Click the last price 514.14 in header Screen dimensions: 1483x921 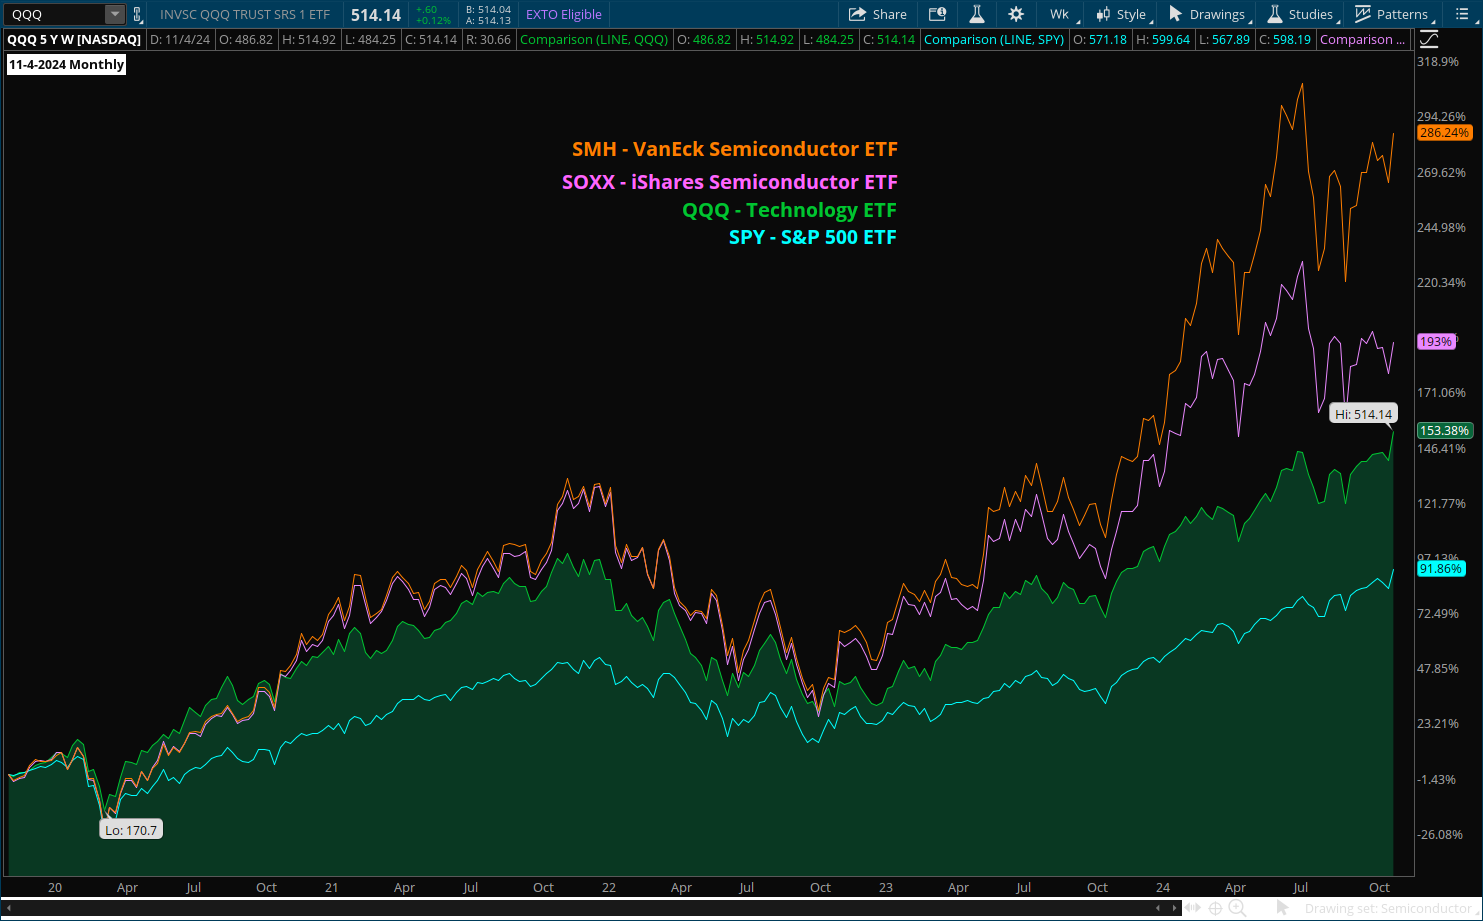pyautogui.click(x=376, y=15)
